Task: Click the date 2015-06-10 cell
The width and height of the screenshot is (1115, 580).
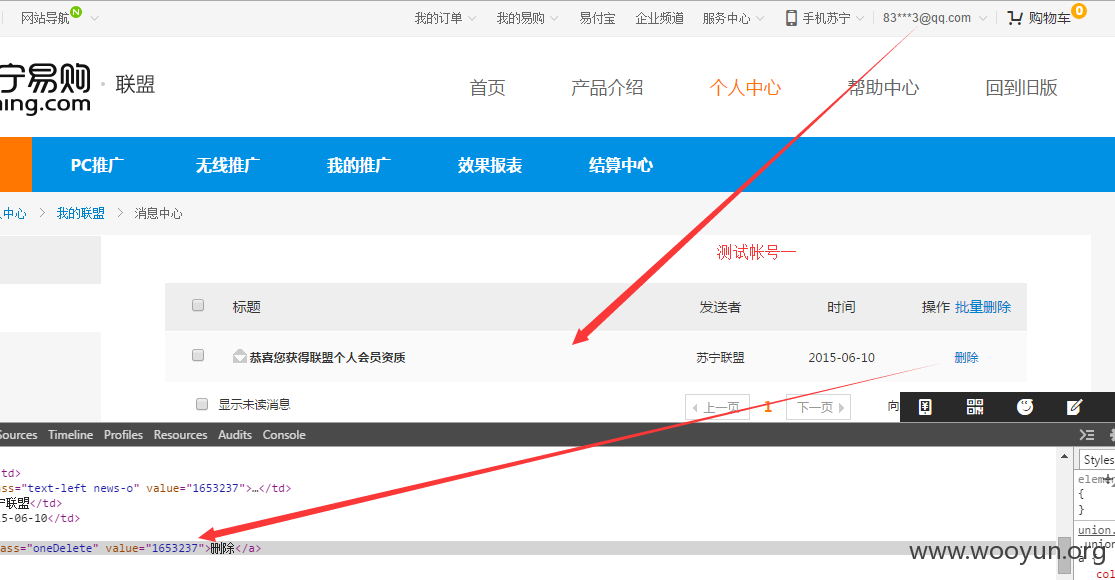Action: click(841, 358)
